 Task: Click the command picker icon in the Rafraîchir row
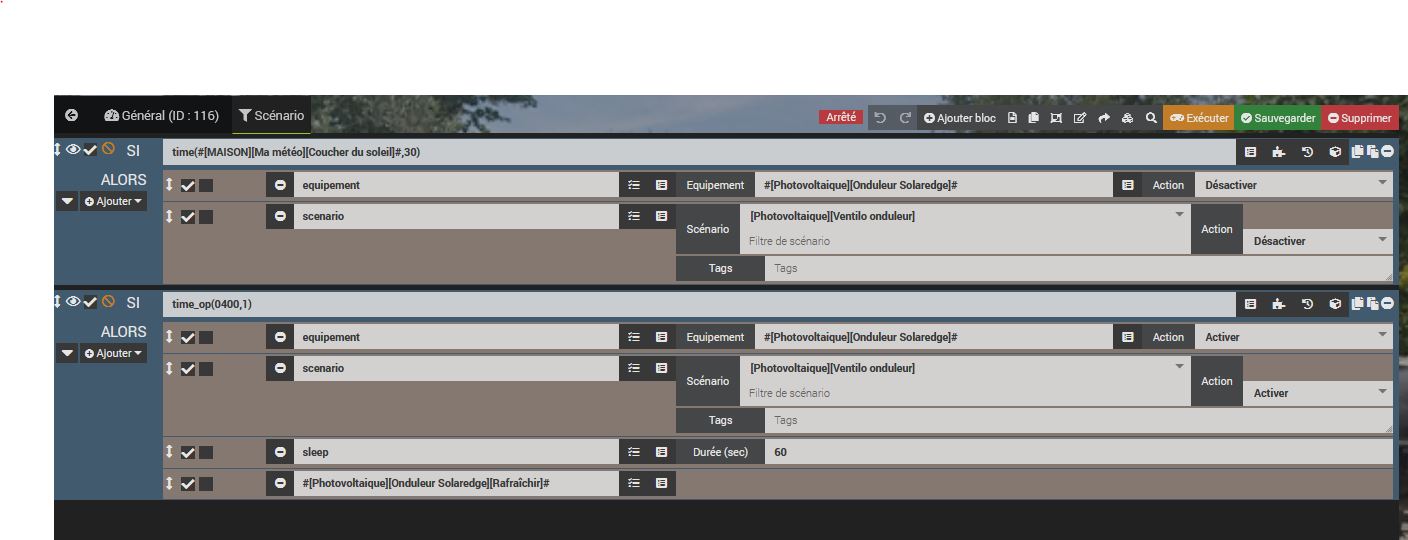pyautogui.click(x=661, y=484)
